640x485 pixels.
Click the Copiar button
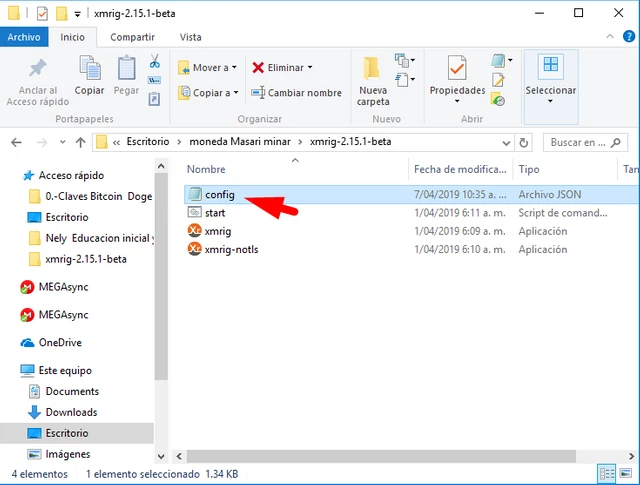[89, 76]
